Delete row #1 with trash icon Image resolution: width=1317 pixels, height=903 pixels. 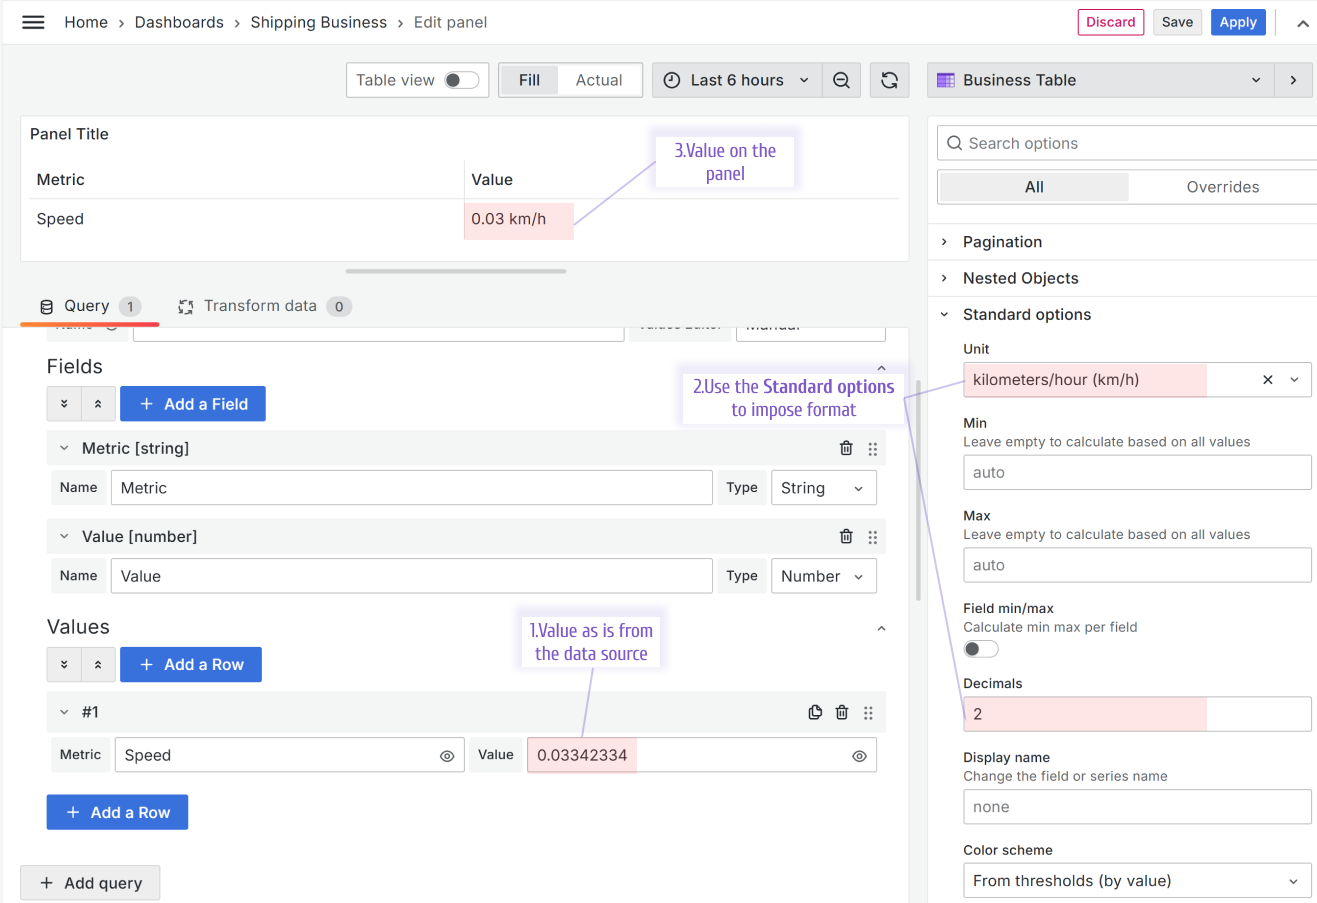(x=842, y=712)
